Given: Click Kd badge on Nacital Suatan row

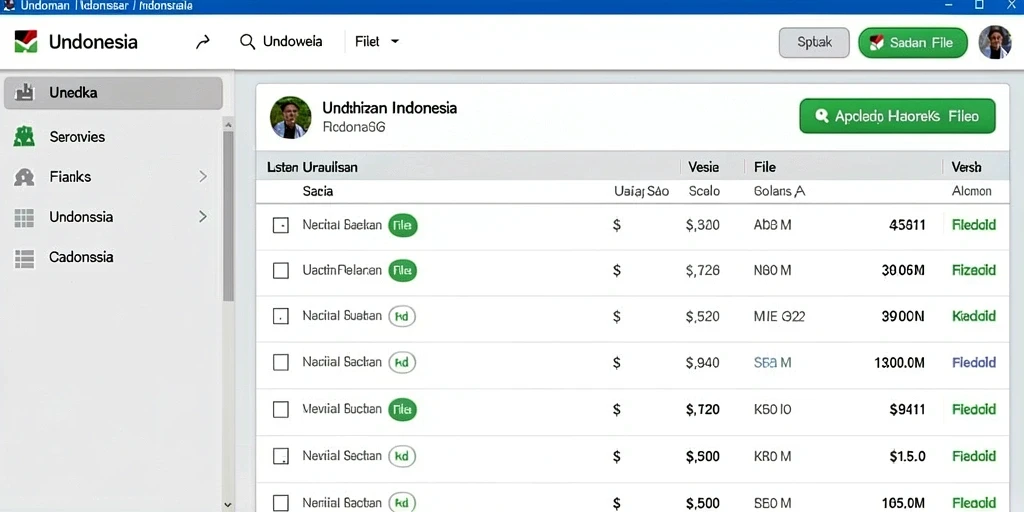Looking at the screenshot, I should point(402,317).
